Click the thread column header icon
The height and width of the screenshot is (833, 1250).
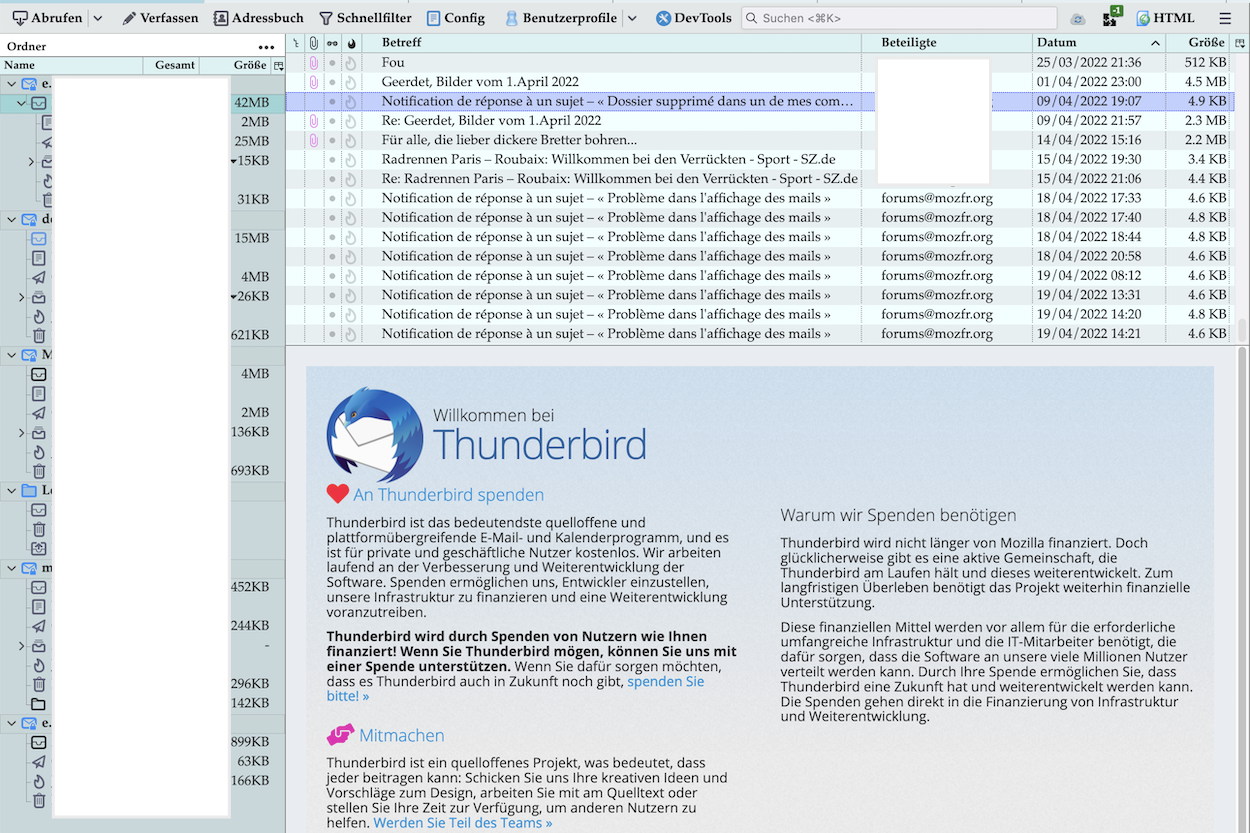(295, 43)
